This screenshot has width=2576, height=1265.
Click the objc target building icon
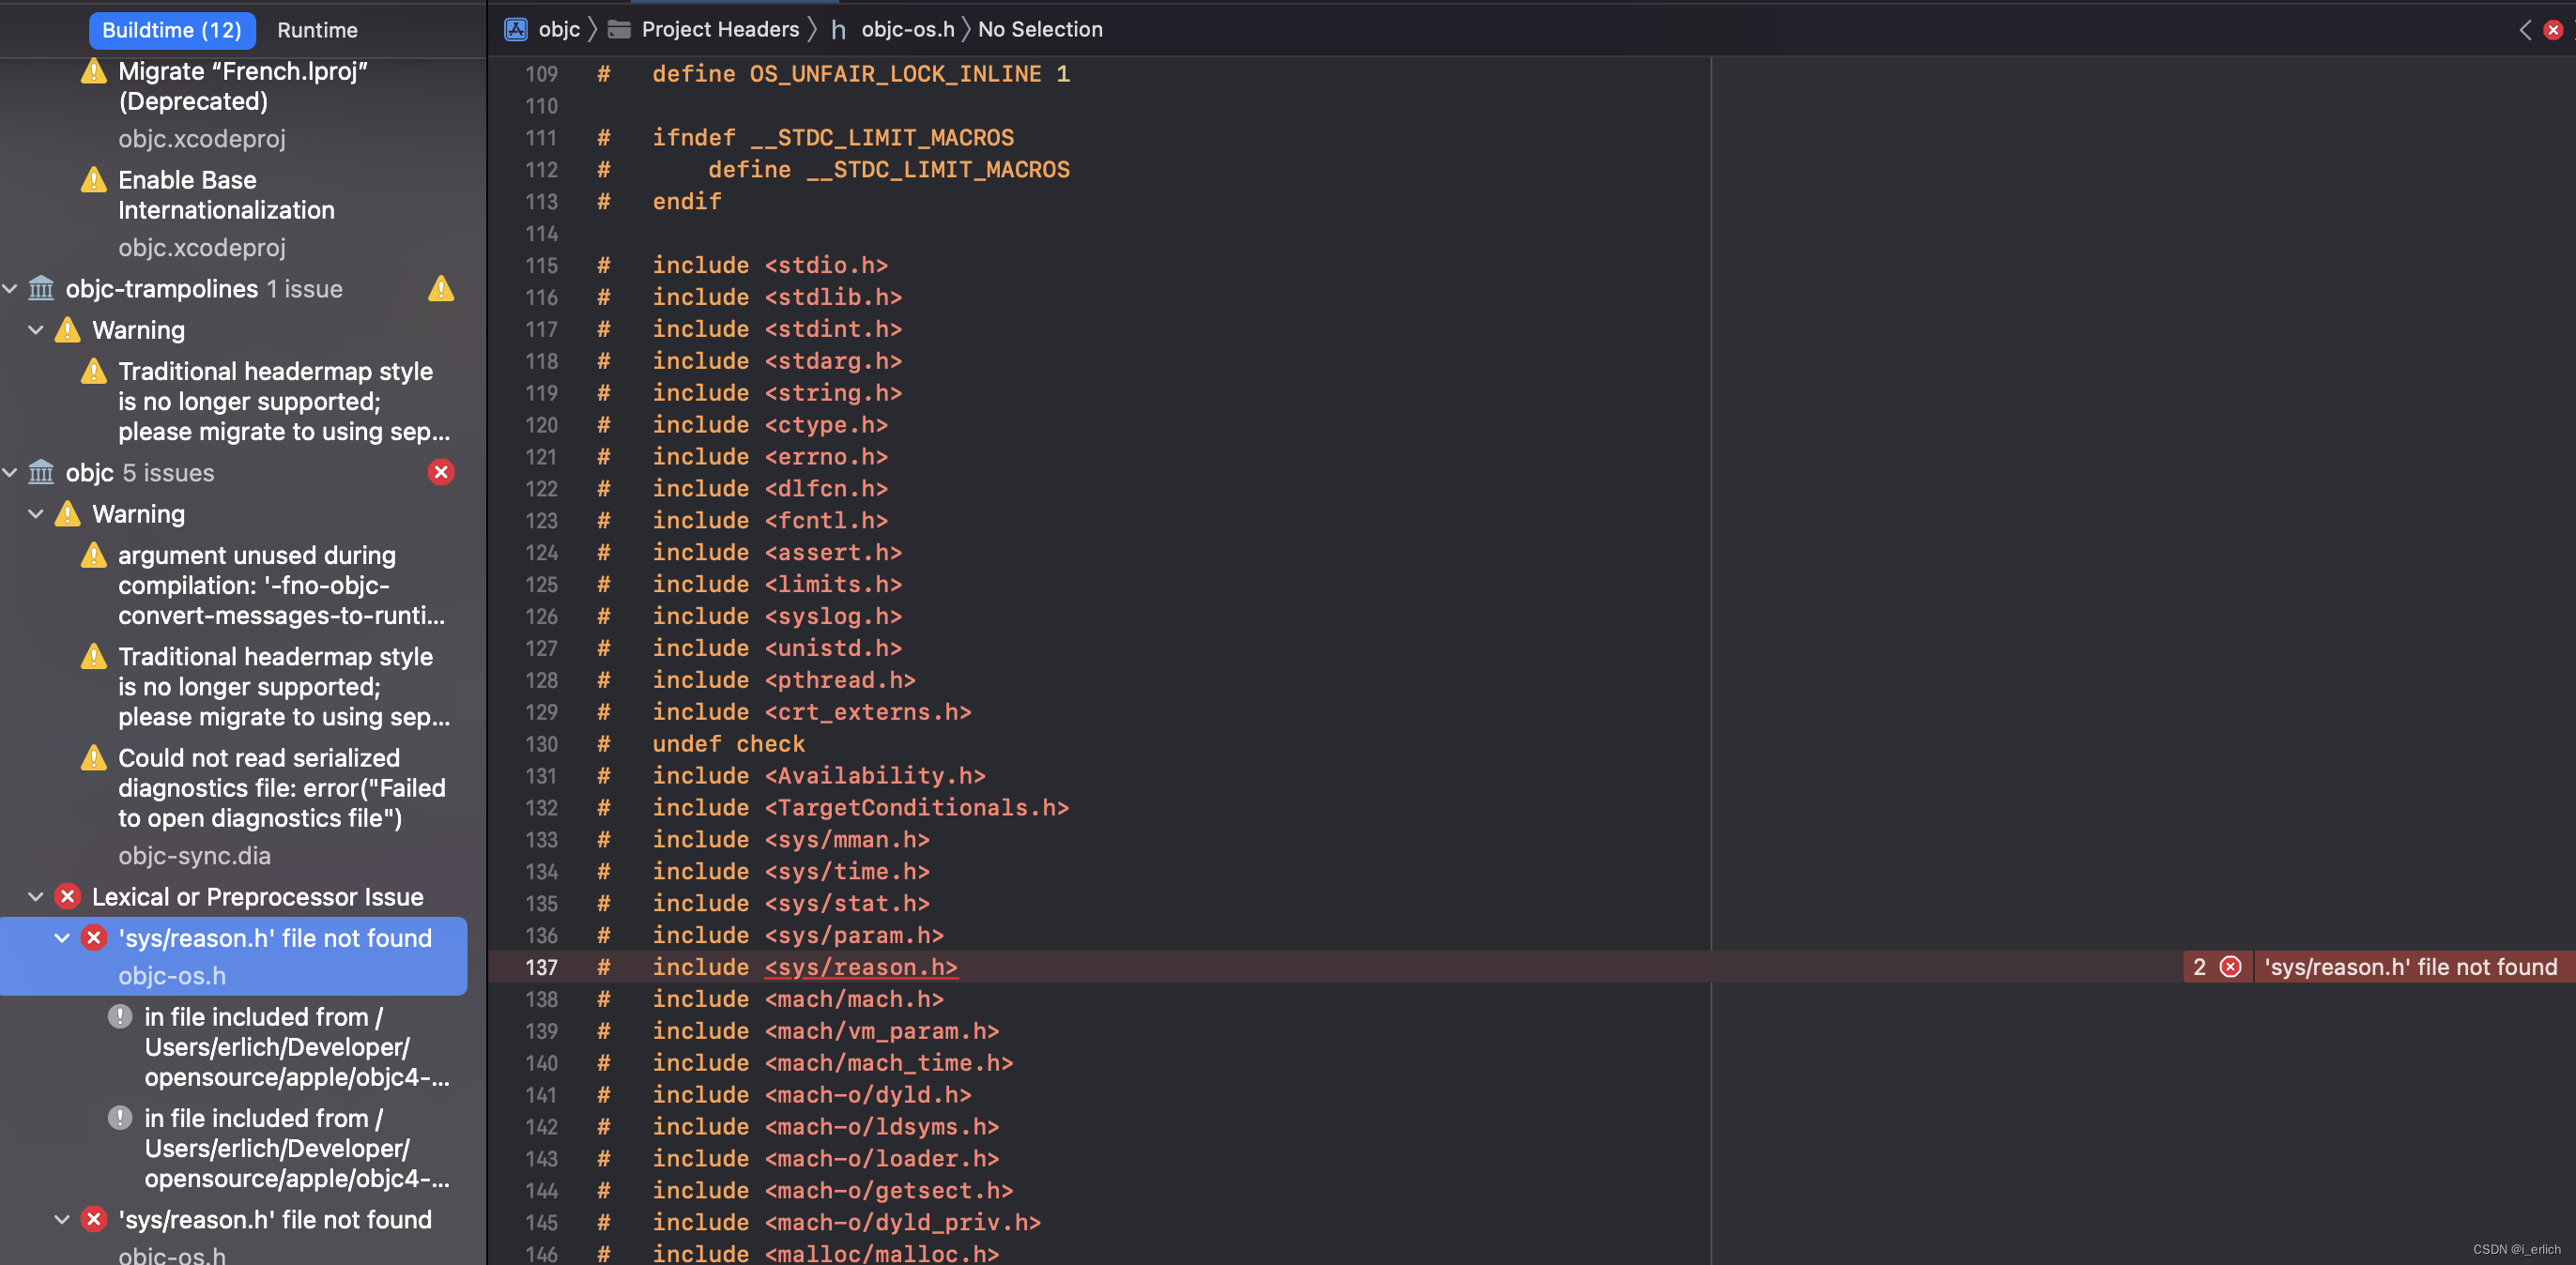point(41,473)
